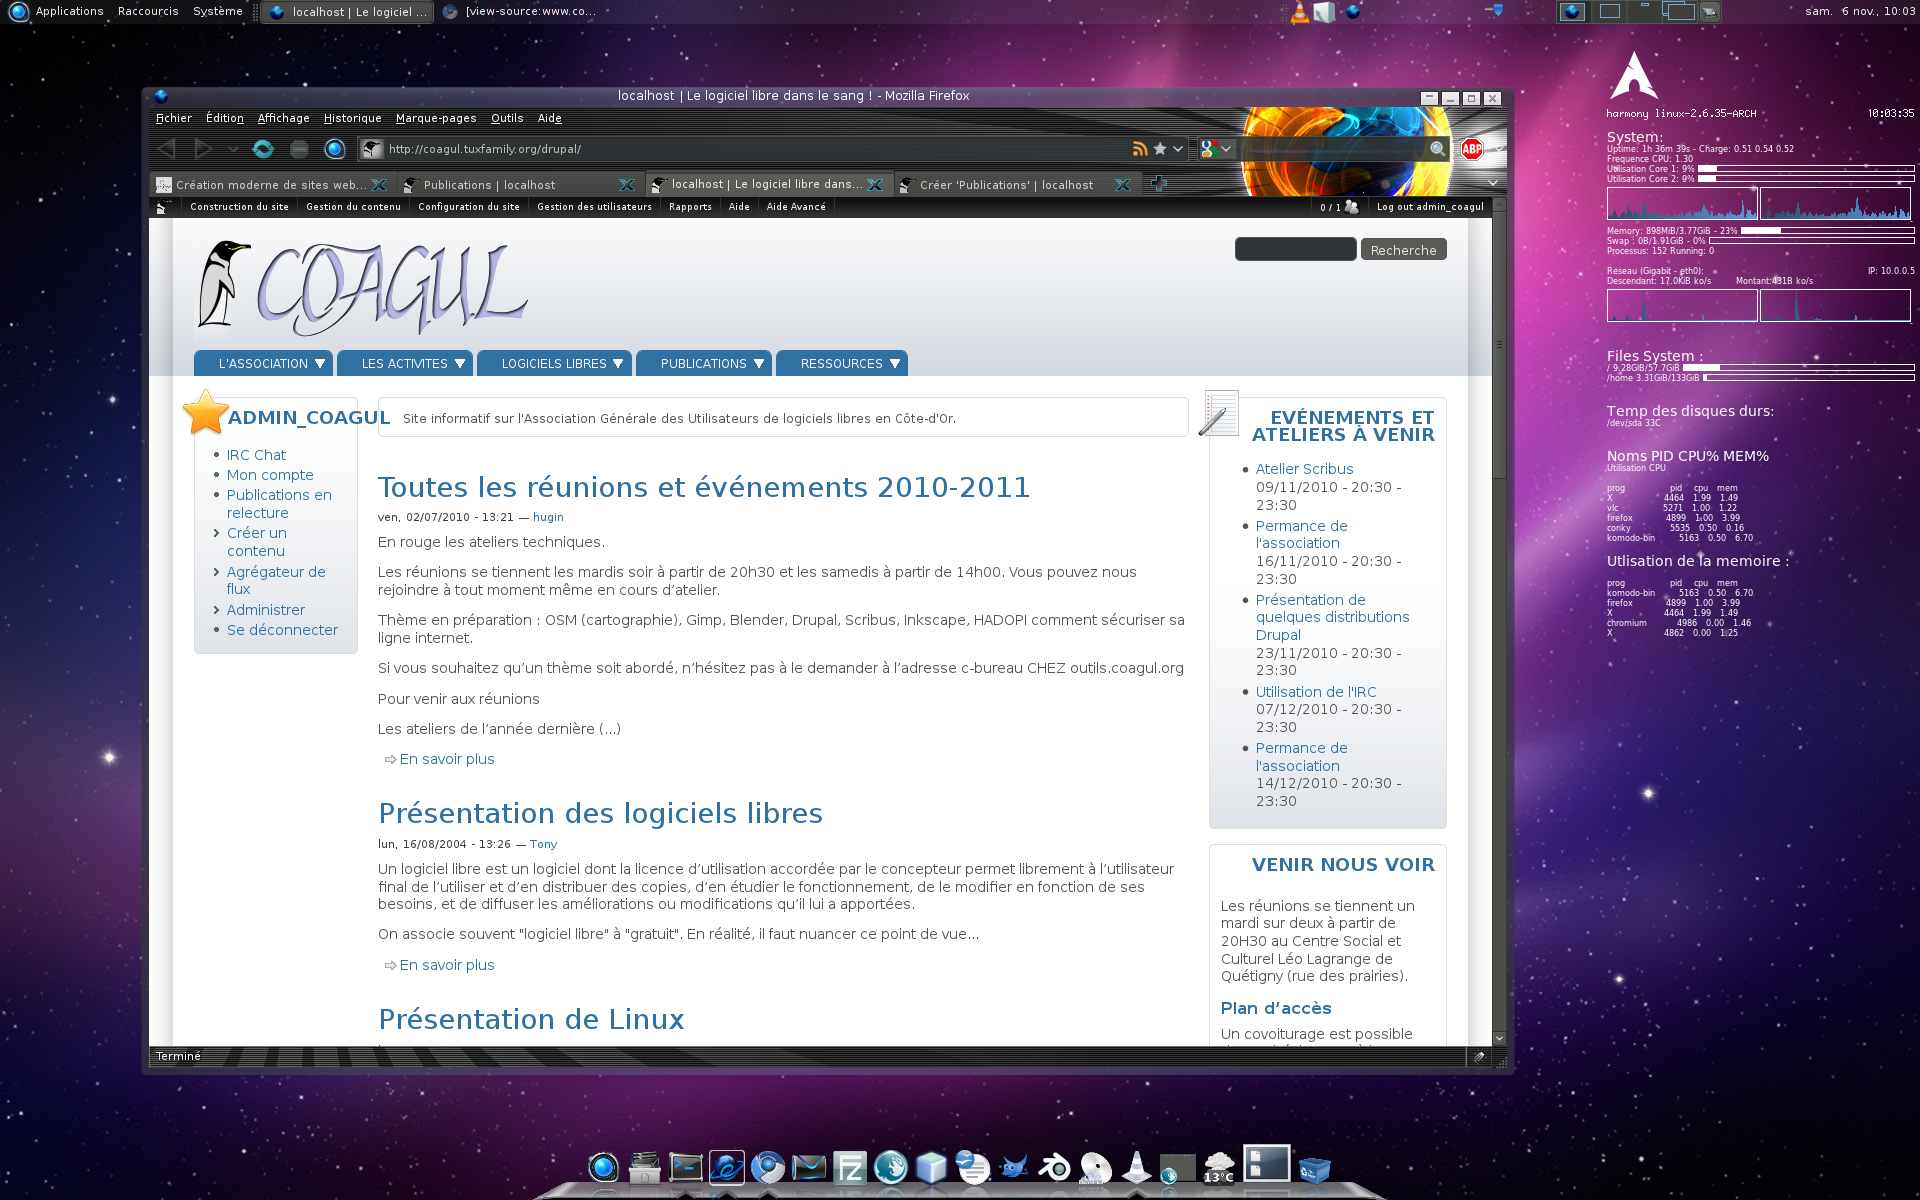Image resolution: width=1920 pixels, height=1200 pixels.
Task: Launch Blender from the dock
Action: click(1055, 1167)
